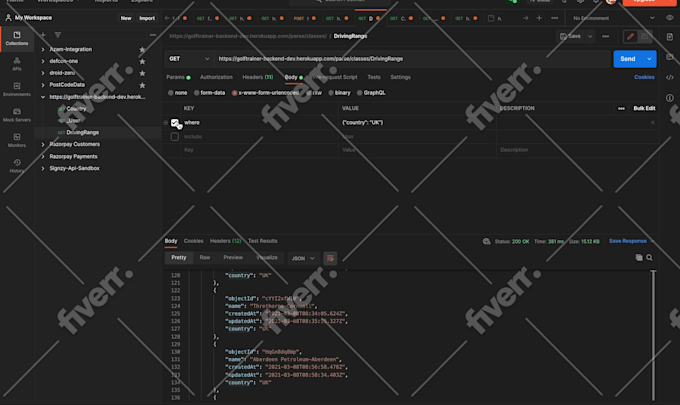This screenshot has height=405, width=680.
Task: Open the Monitors sidebar panel
Action: click(x=17, y=140)
